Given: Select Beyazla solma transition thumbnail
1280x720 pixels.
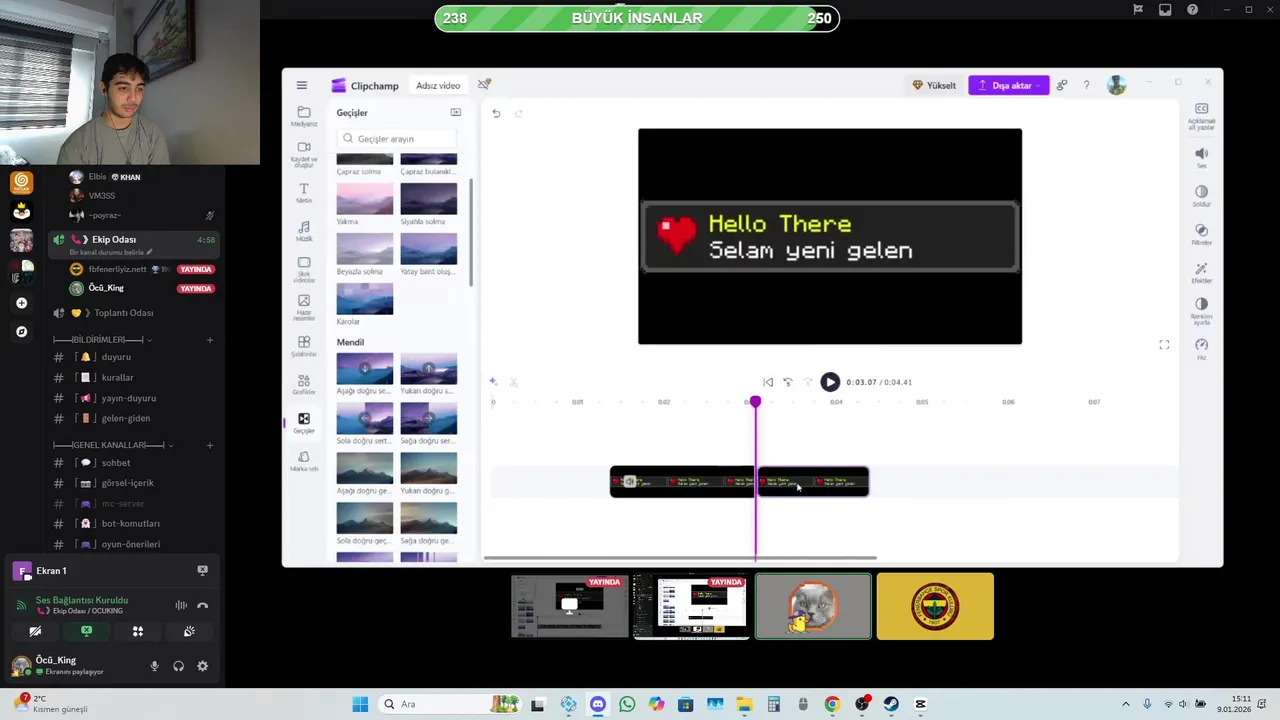Looking at the screenshot, I should click(365, 248).
